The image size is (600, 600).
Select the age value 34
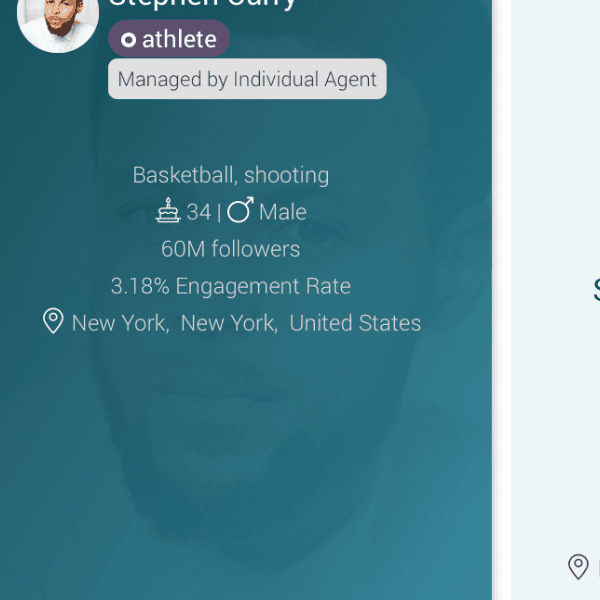point(199,212)
